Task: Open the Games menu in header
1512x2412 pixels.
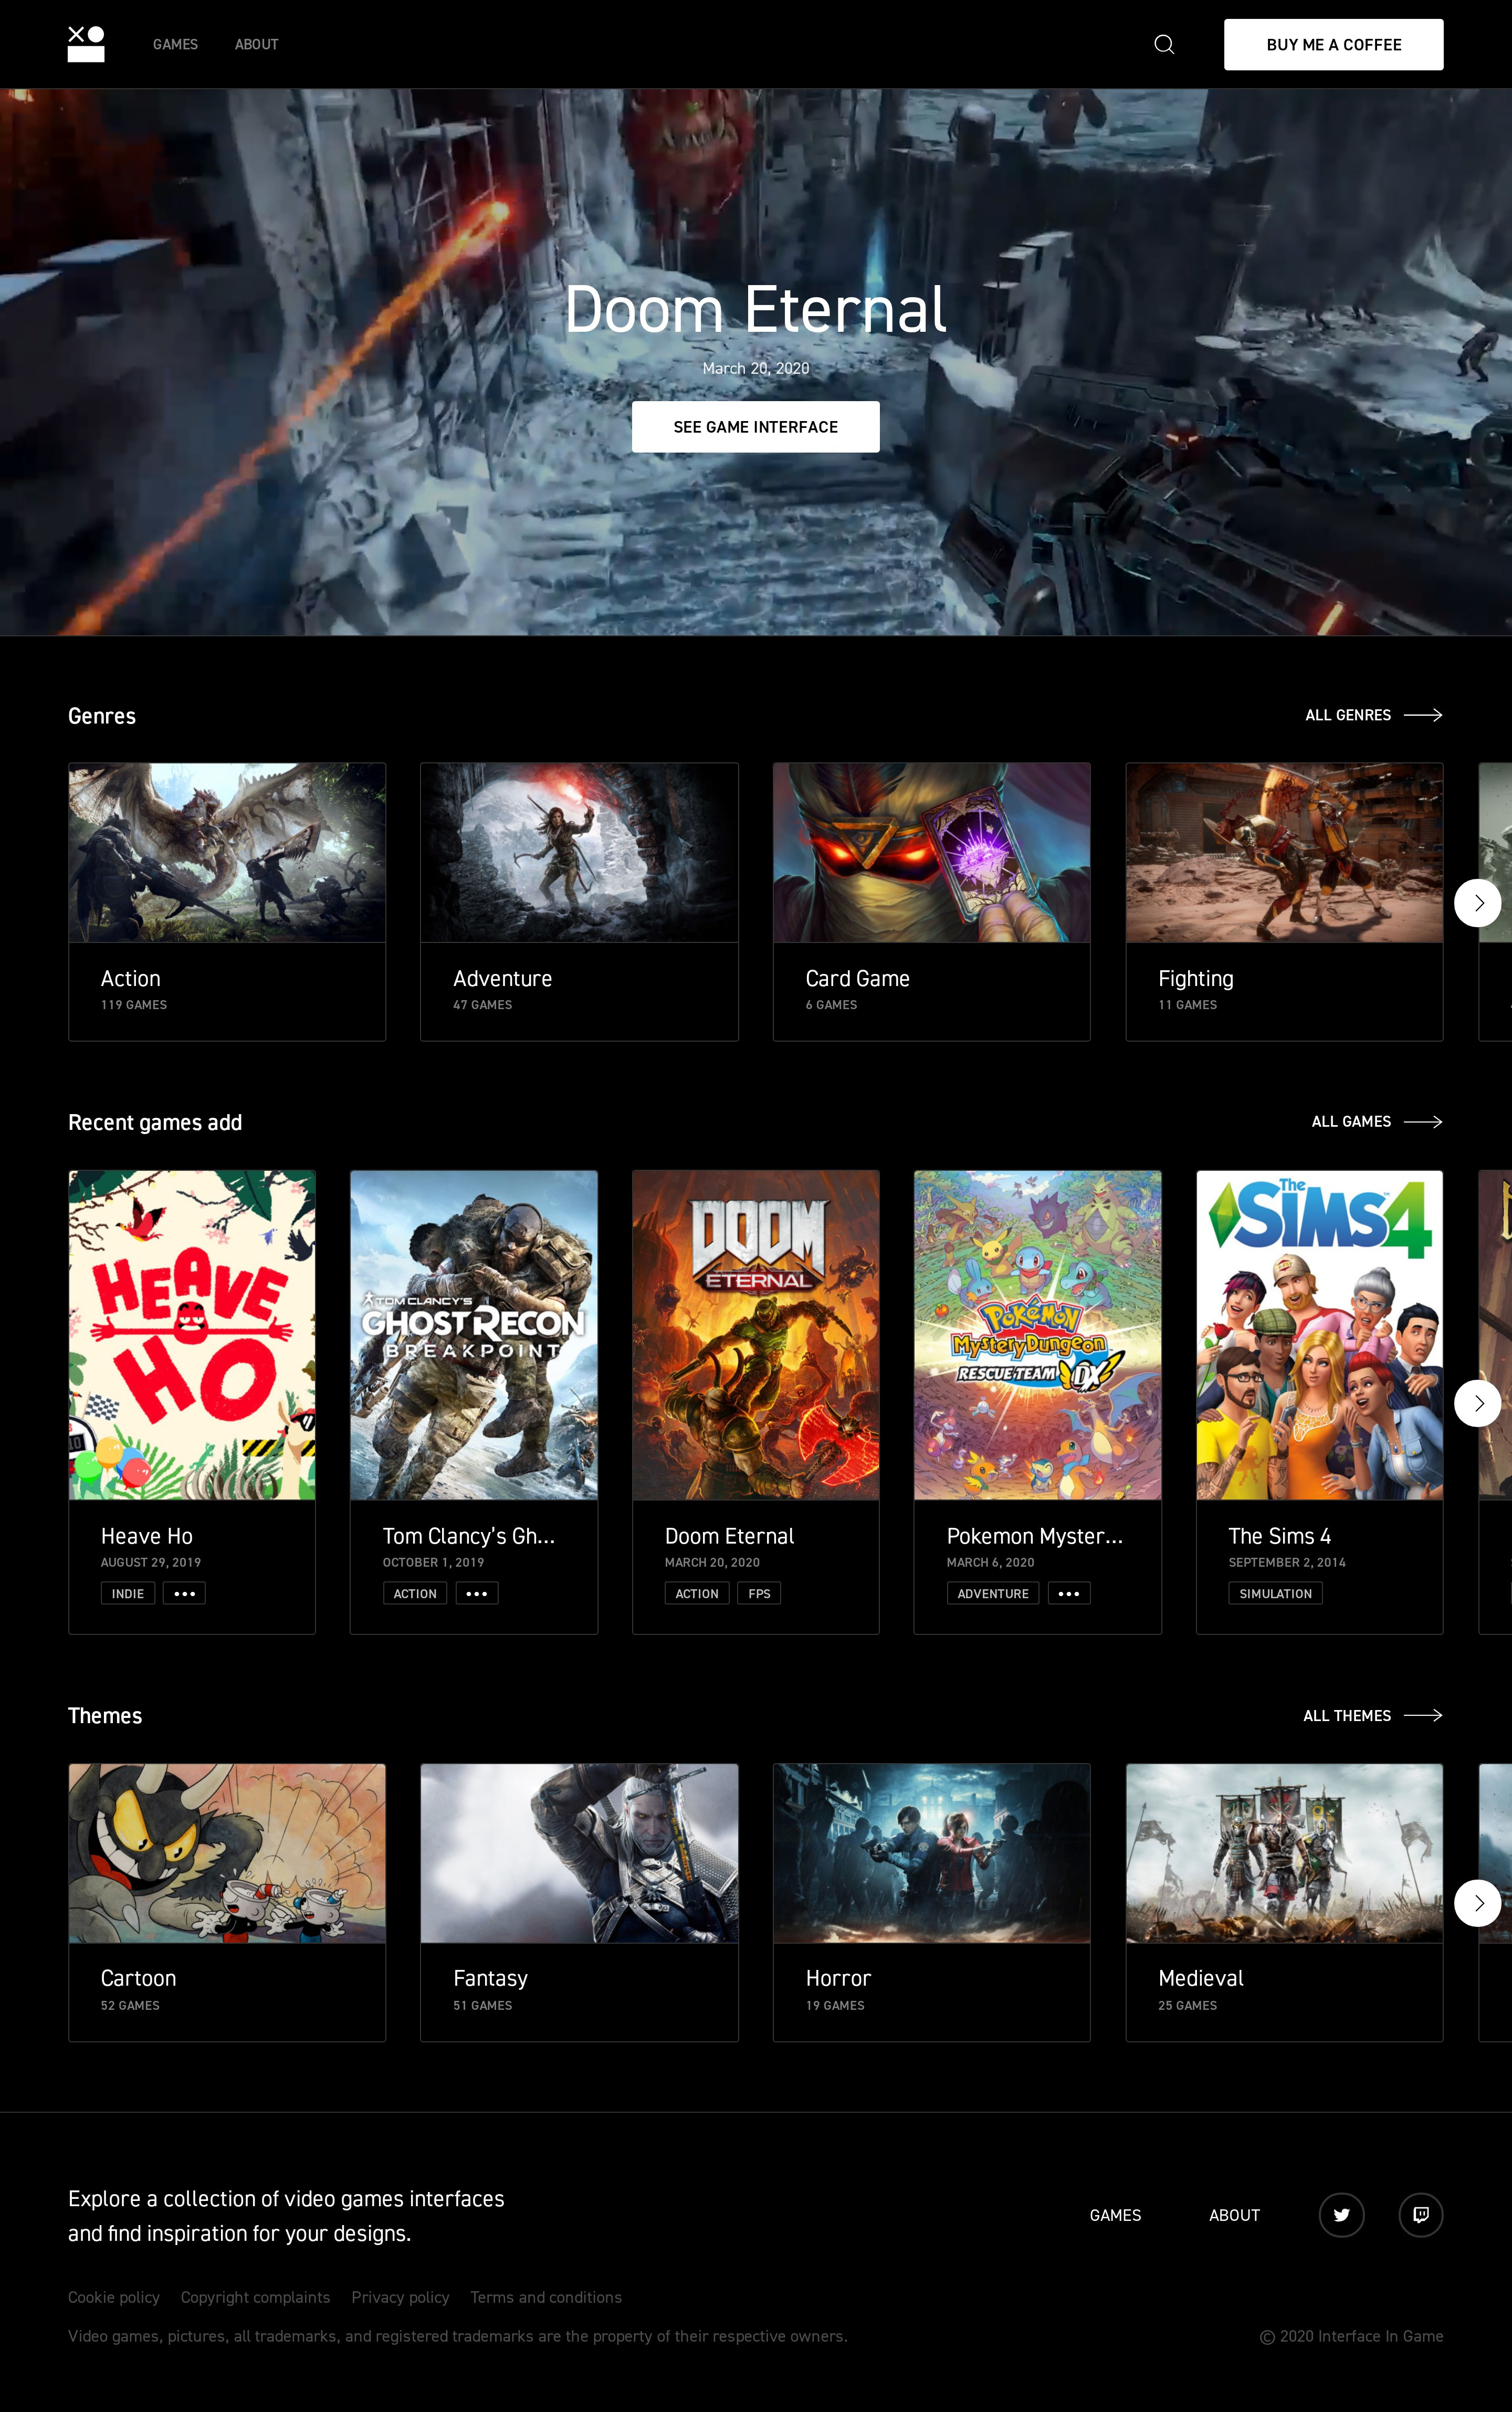Action: point(175,44)
